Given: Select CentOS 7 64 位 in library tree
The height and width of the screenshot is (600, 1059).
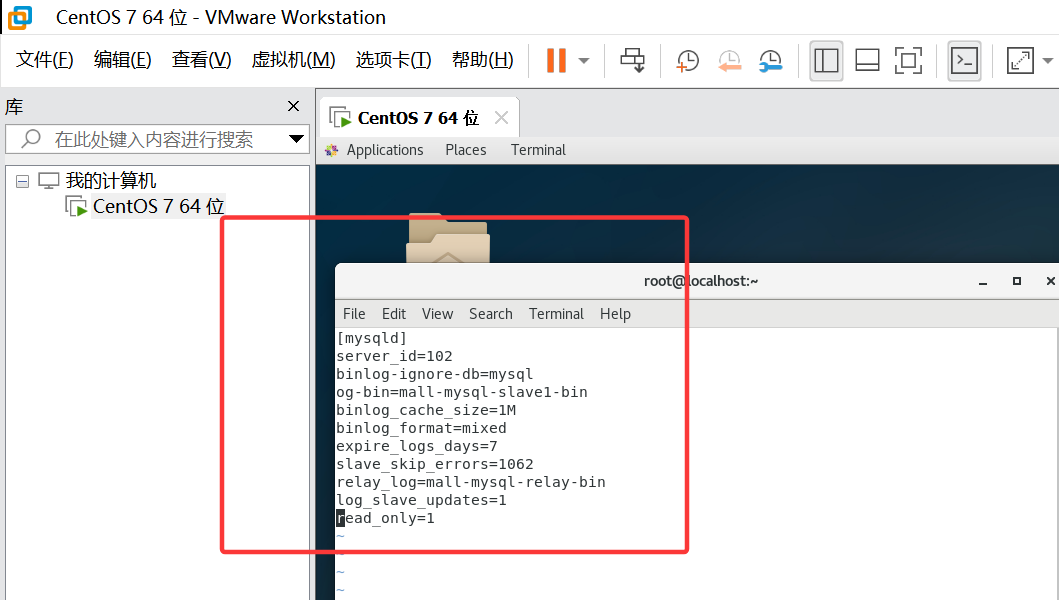Looking at the screenshot, I should [x=158, y=207].
